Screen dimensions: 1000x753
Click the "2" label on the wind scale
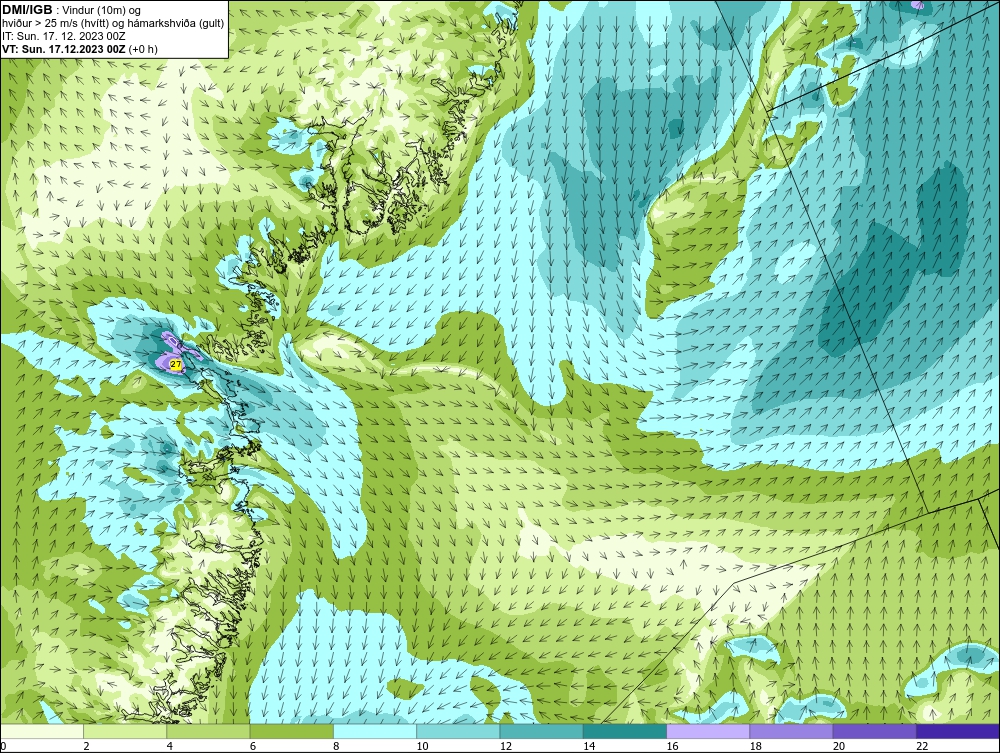pyautogui.click(x=87, y=747)
